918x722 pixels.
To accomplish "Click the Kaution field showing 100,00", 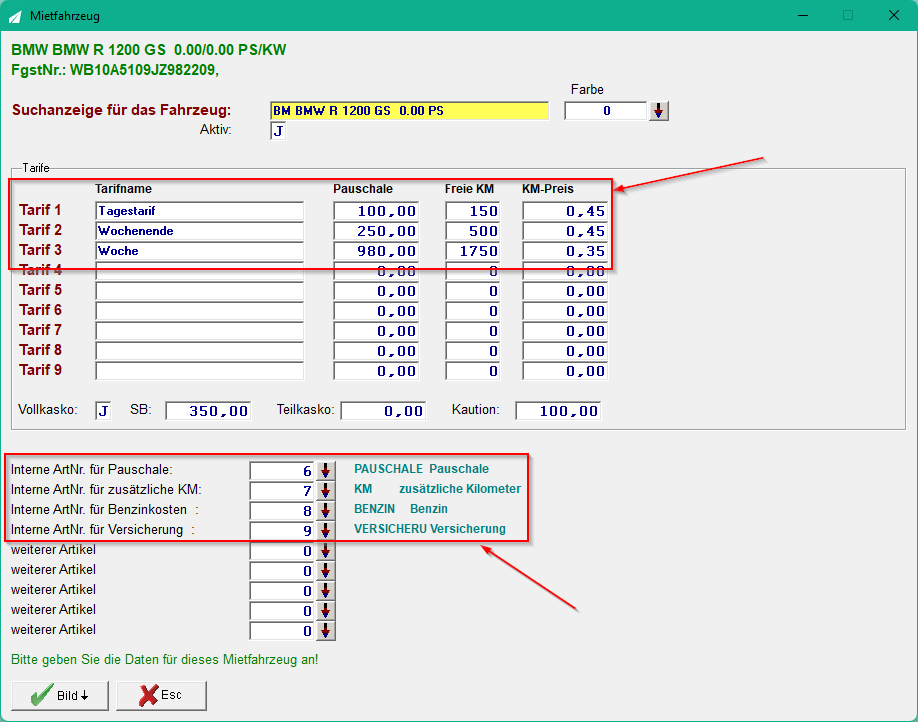I will click(x=558, y=410).
